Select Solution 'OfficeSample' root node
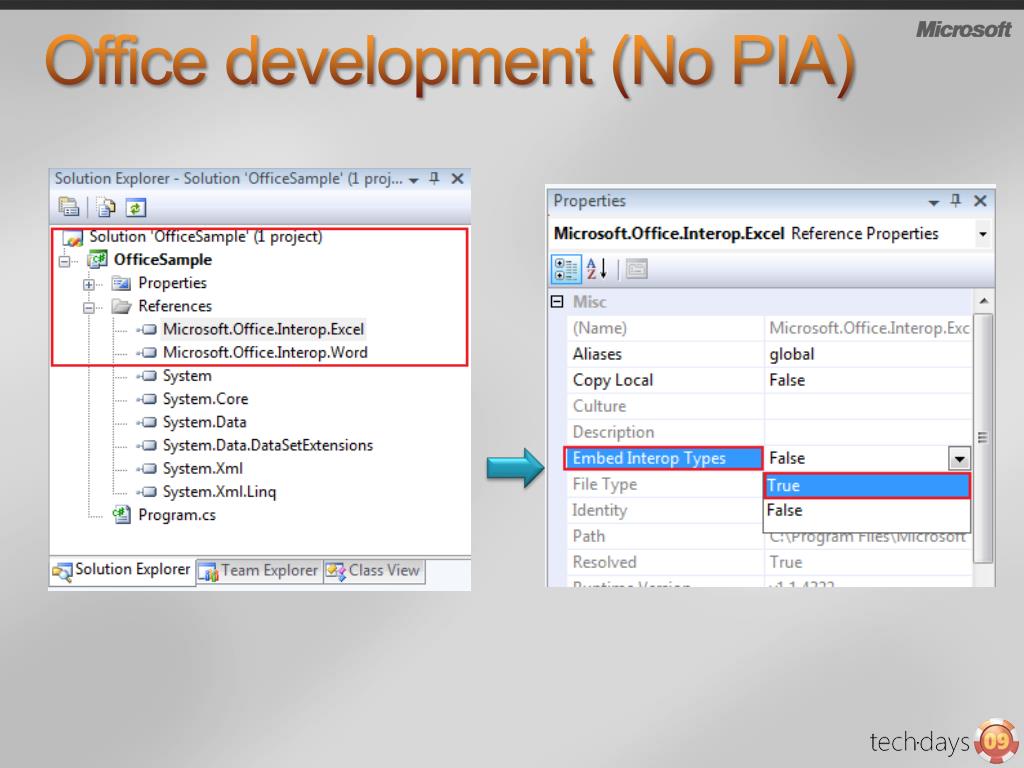 pyautogui.click(x=206, y=236)
